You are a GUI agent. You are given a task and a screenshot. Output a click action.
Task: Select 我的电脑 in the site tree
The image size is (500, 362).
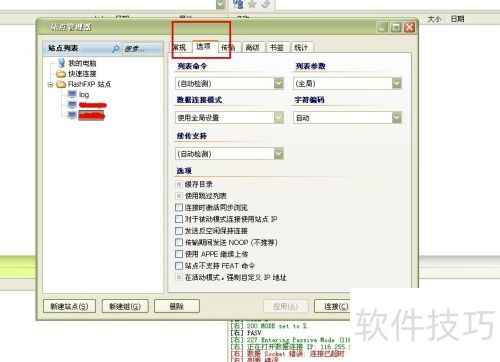[82, 63]
